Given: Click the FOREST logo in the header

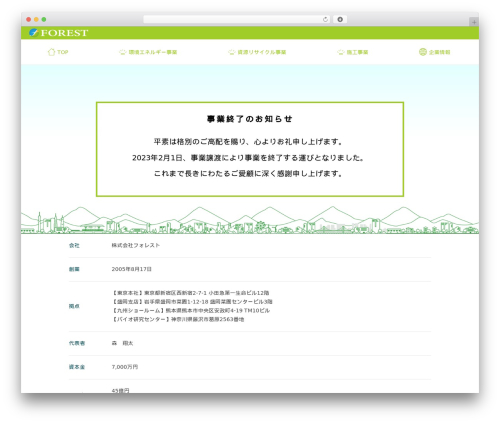Looking at the screenshot, I should [x=58, y=33].
